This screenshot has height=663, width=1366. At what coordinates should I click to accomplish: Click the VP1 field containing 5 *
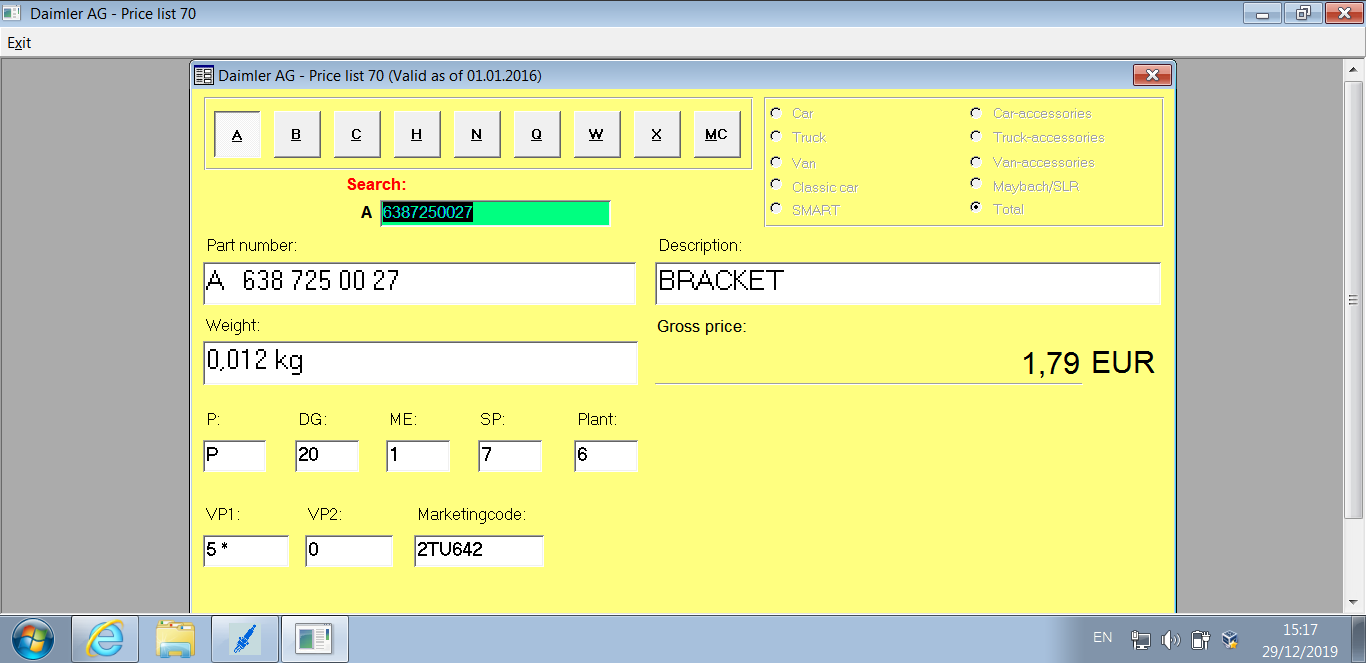(246, 551)
